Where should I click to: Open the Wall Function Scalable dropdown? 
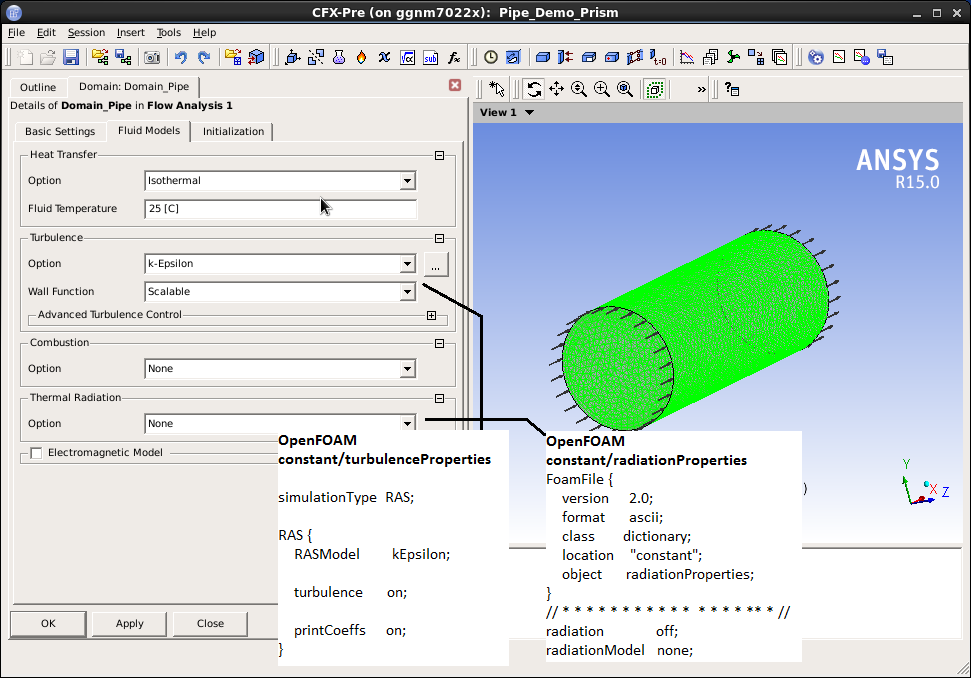407,292
